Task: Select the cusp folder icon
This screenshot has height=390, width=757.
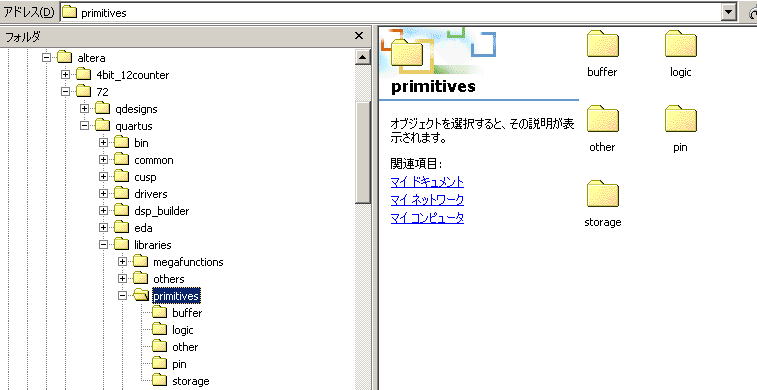Action: pyautogui.click(x=121, y=176)
